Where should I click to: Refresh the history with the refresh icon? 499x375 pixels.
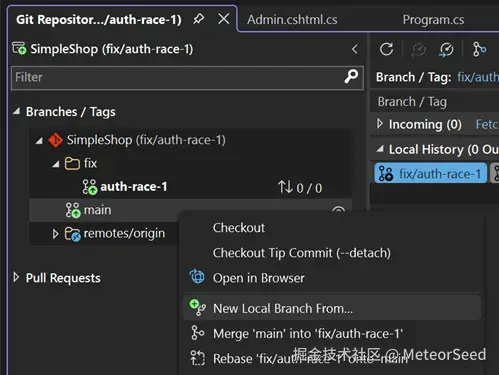click(386, 49)
